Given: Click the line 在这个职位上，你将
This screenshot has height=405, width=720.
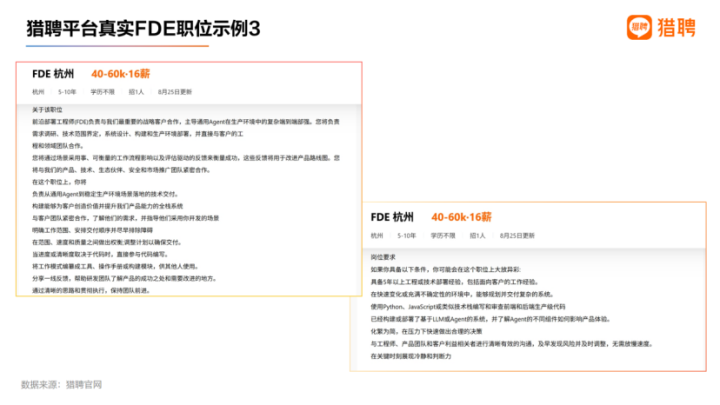Looking at the screenshot, I should [x=59, y=182].
